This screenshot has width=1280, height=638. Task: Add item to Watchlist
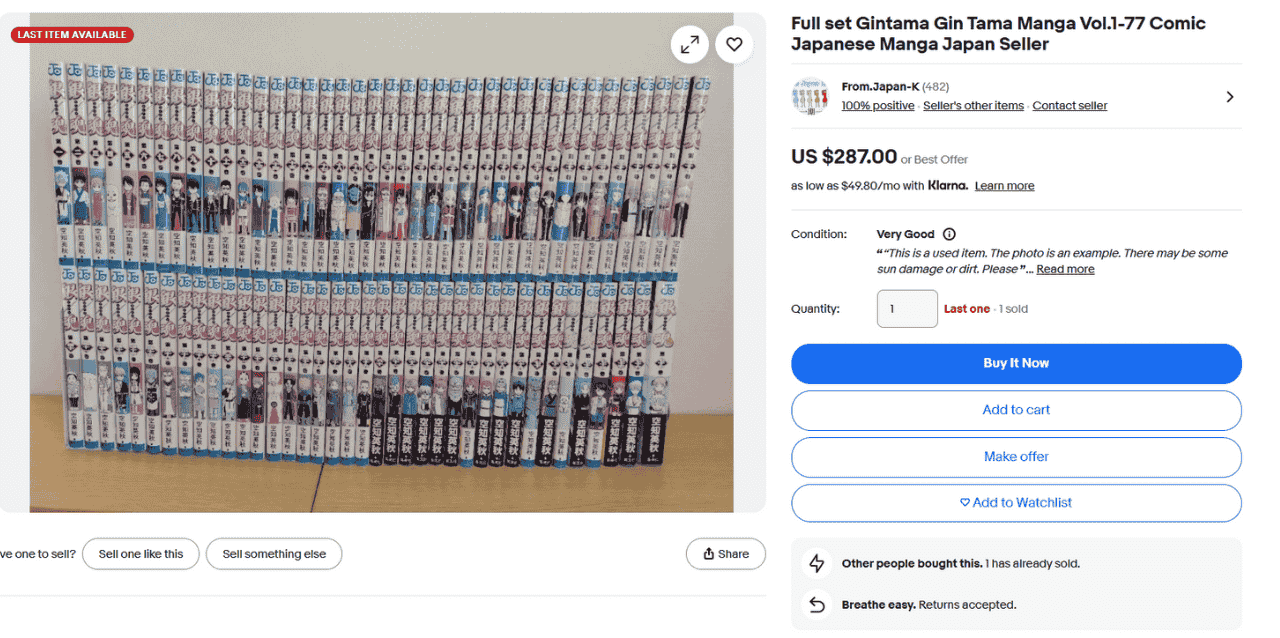coord(1016,503)
